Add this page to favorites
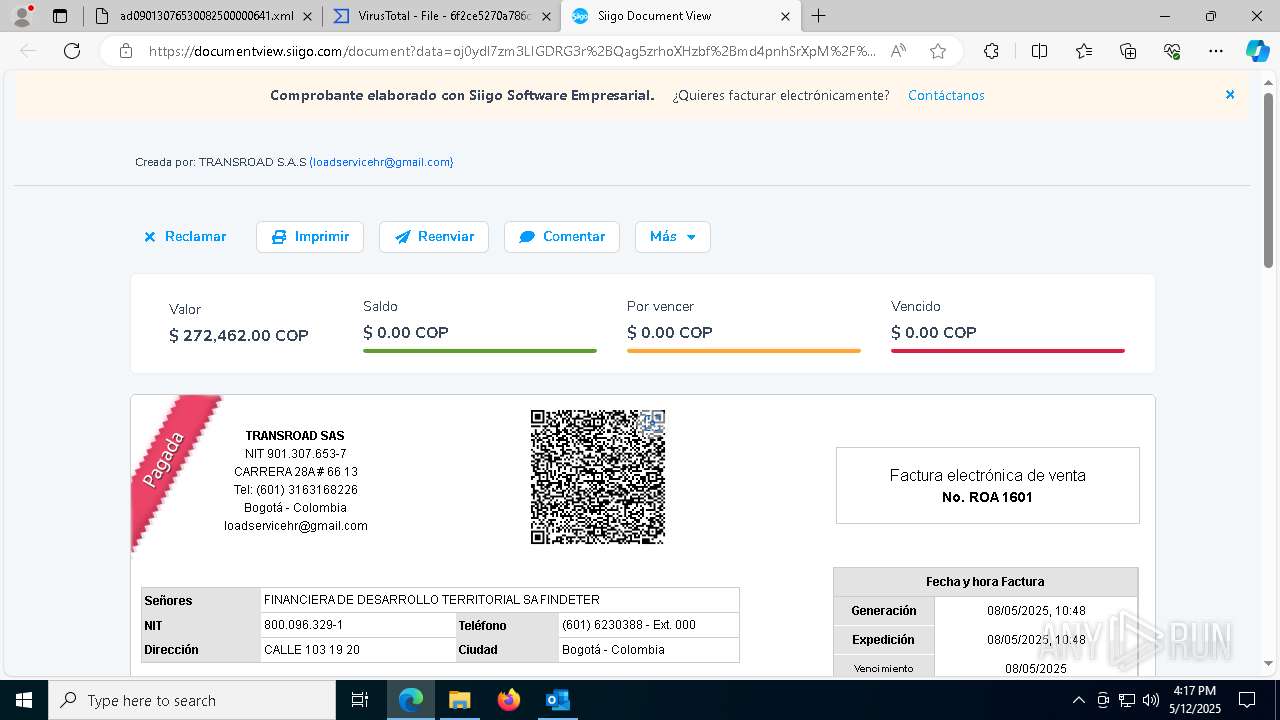The width and height of the screenshot is (1280, 720). [x=938, y=51]
